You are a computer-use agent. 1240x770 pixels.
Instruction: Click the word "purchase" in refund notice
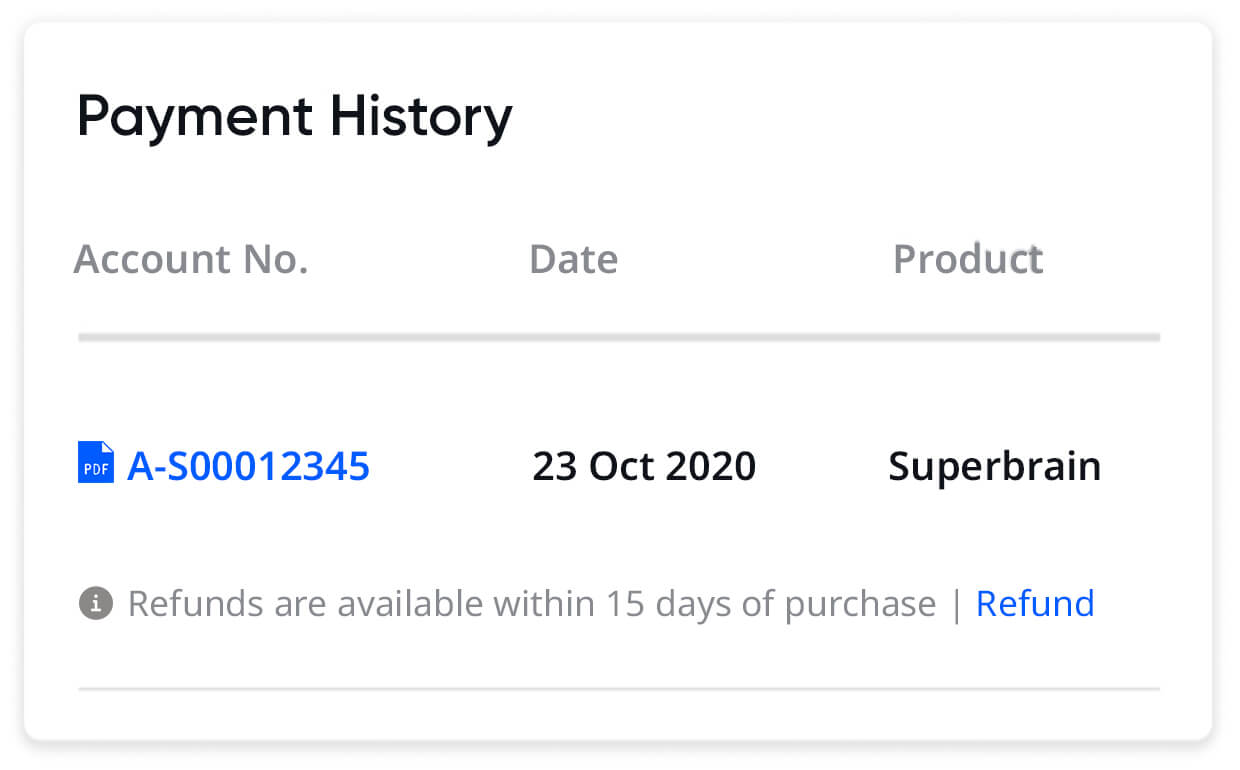tap(860, 605)
